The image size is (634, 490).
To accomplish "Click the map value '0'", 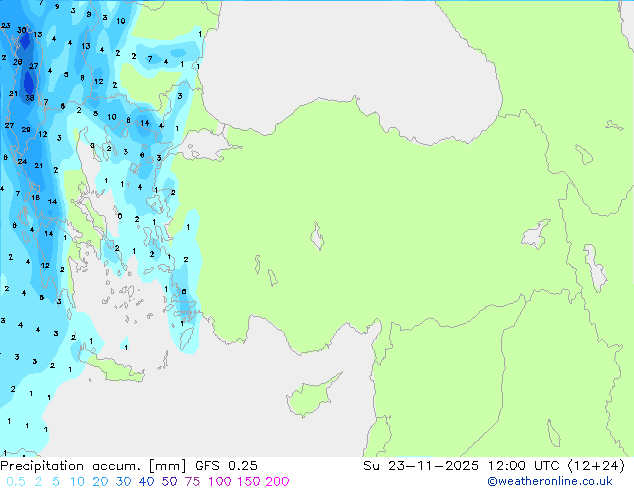I will 120,216.
